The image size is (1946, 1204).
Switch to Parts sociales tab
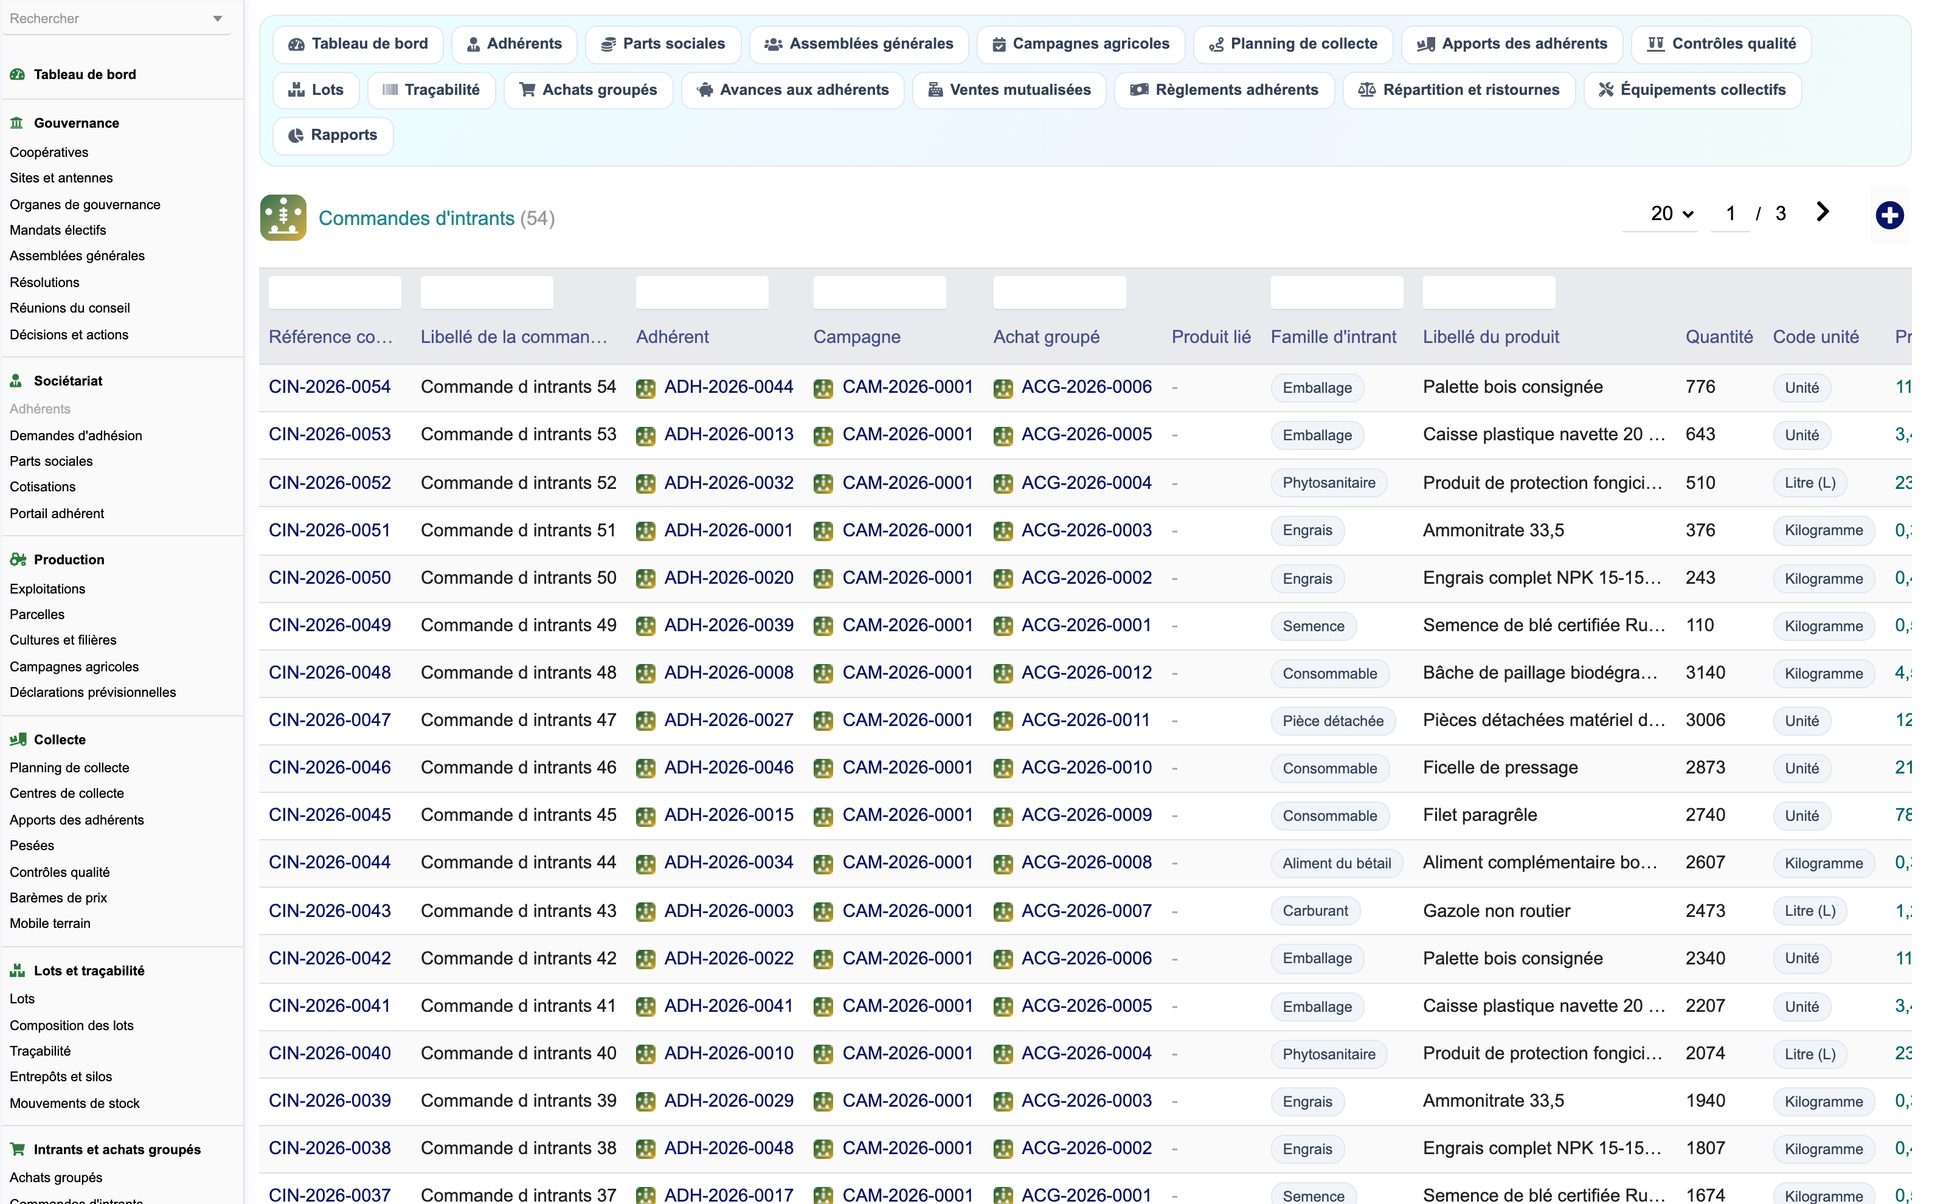pyautogui.click(x=663, y=44)
